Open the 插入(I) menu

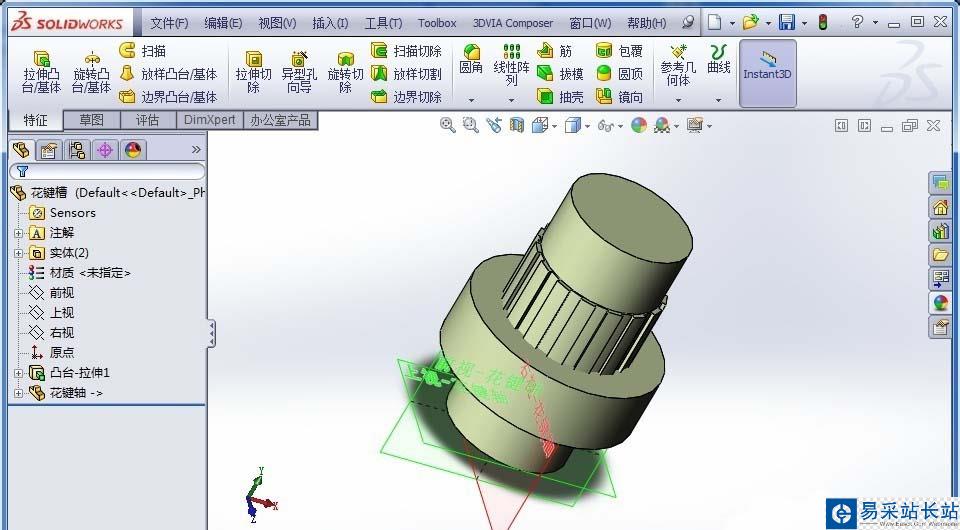(330, 23)
